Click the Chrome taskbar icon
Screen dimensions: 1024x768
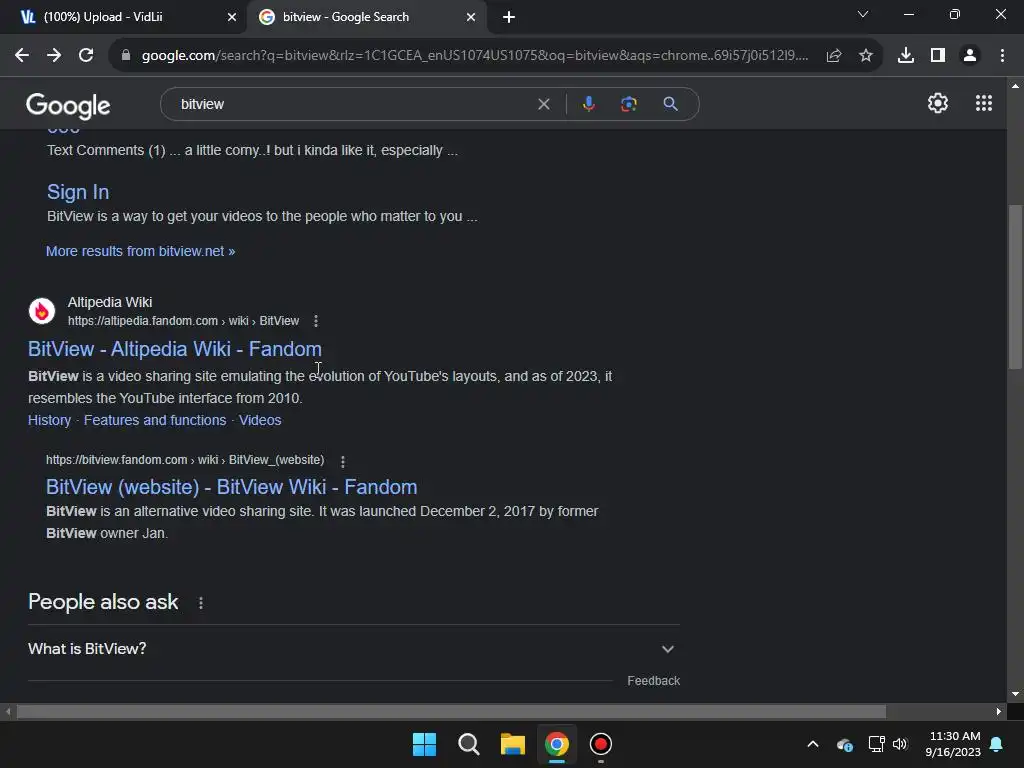click(556, 744)
